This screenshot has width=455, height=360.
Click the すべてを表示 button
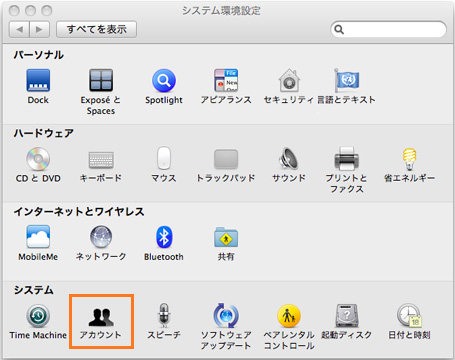pos(96,29)
